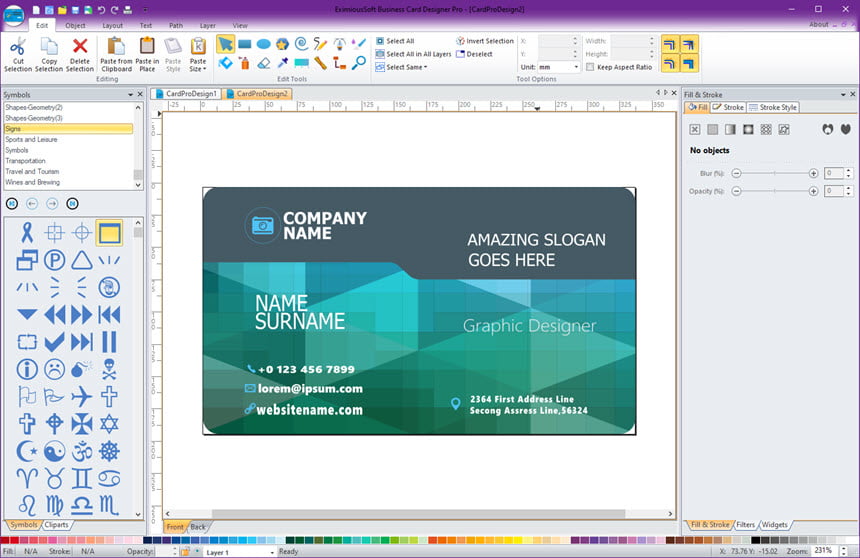The width and height of the screenshot is (860, 558).
Task: Select the eraser tool
Action: (x=264, y=63)
